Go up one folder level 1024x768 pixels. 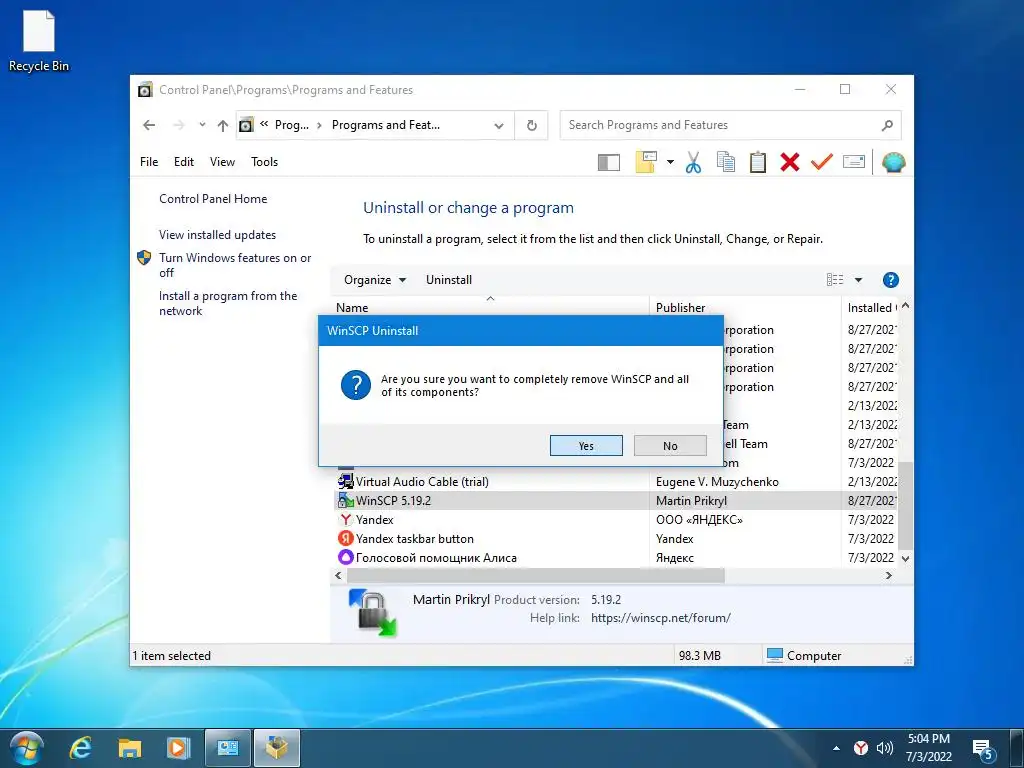coord(223,125)
